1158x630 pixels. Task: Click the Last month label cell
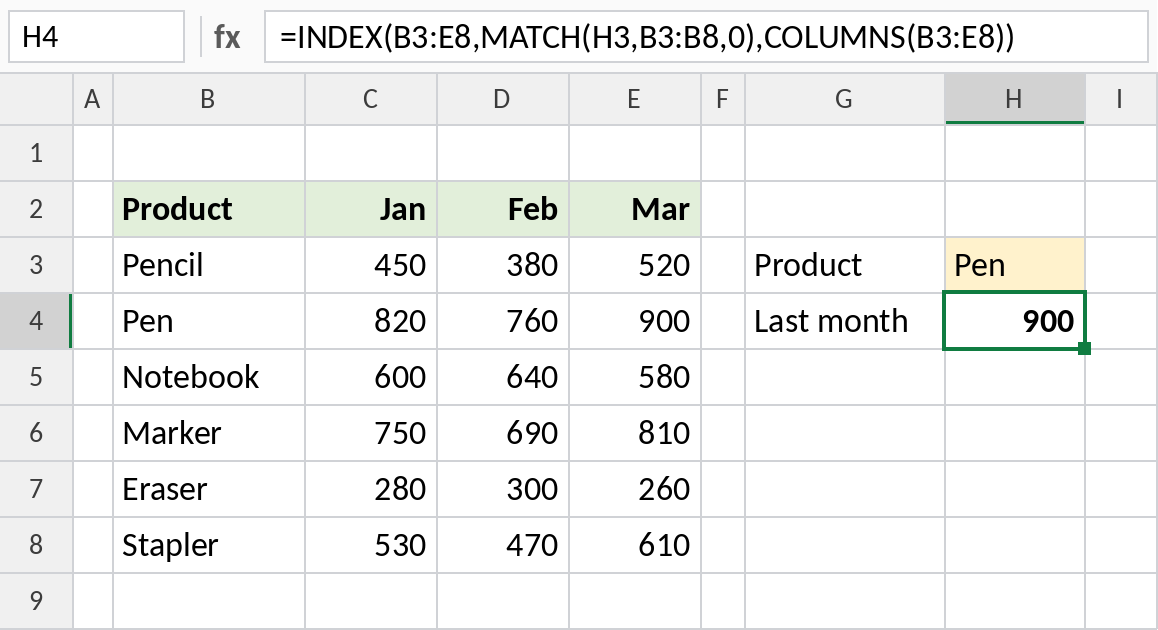(x=845, y=321)
